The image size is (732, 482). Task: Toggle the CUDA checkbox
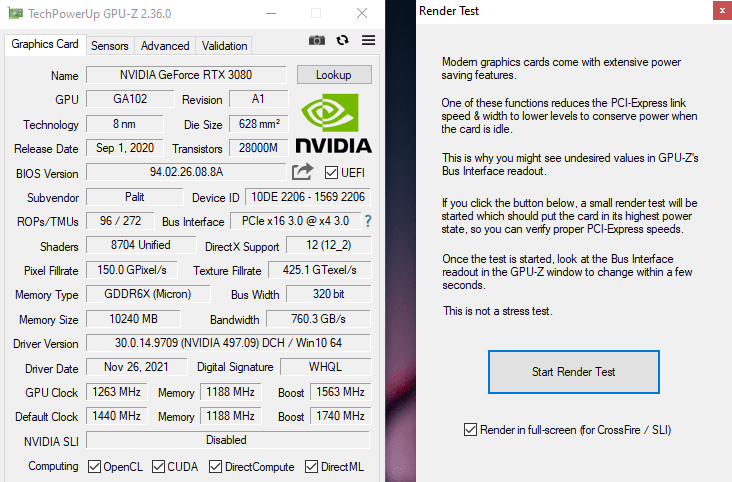click(x=158, y=466)
